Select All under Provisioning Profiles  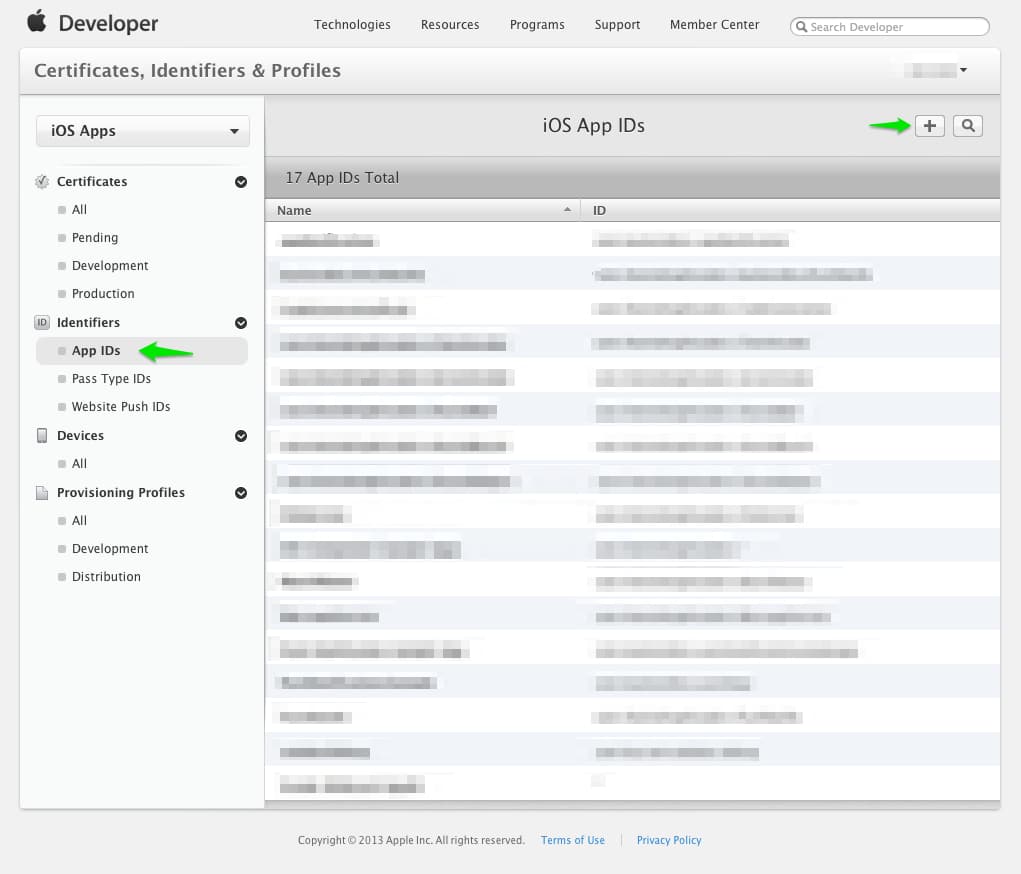(x=79, y=521)
